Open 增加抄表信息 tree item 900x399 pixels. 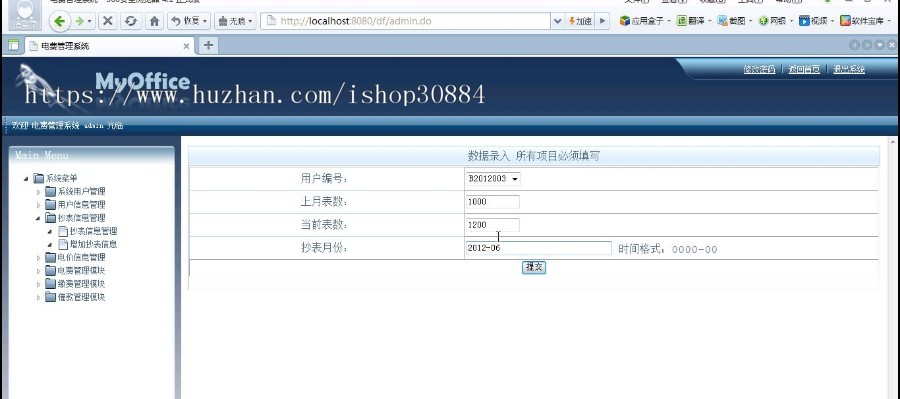[x=94, y=245]
